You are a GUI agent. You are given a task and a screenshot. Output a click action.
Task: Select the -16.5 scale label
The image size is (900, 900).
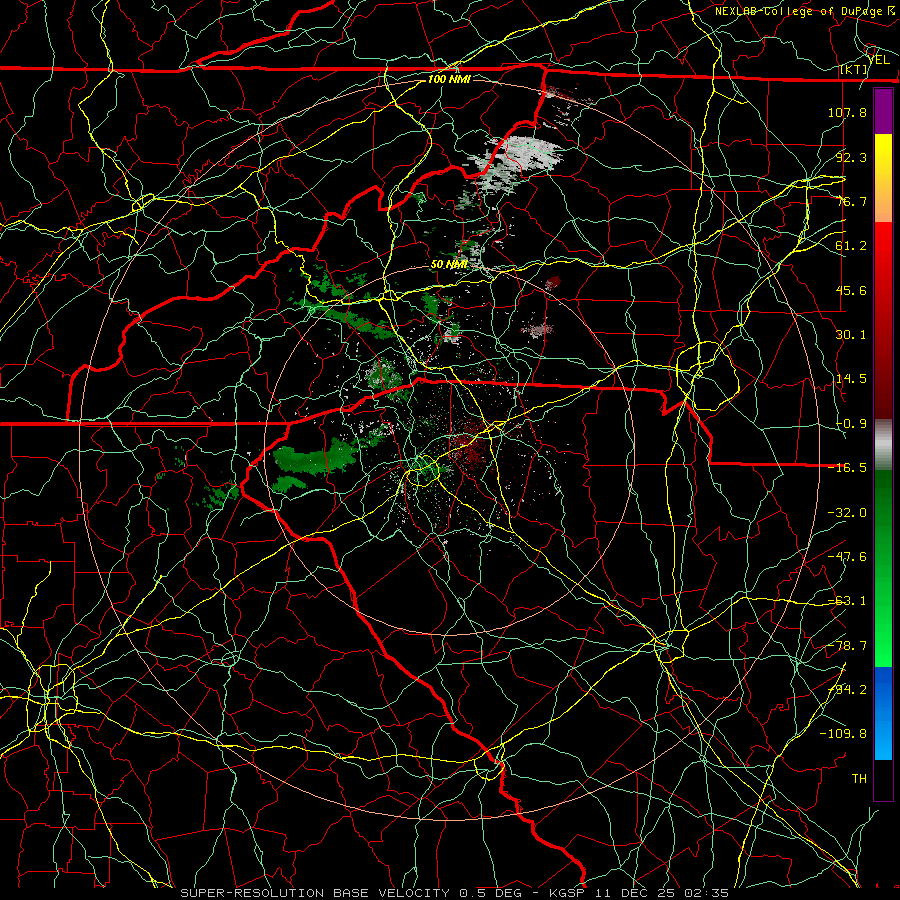847,468
